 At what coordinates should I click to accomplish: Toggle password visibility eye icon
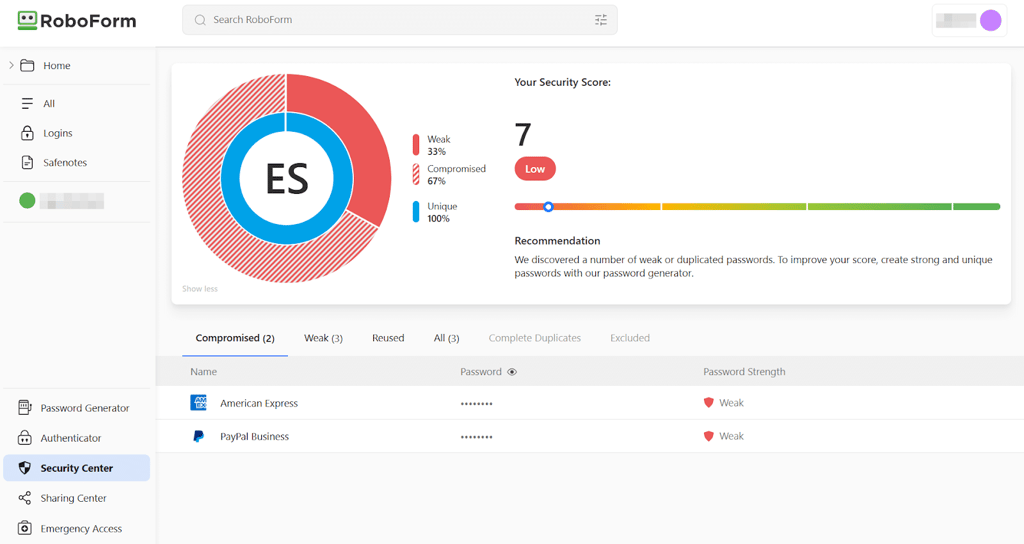(512, 372)
